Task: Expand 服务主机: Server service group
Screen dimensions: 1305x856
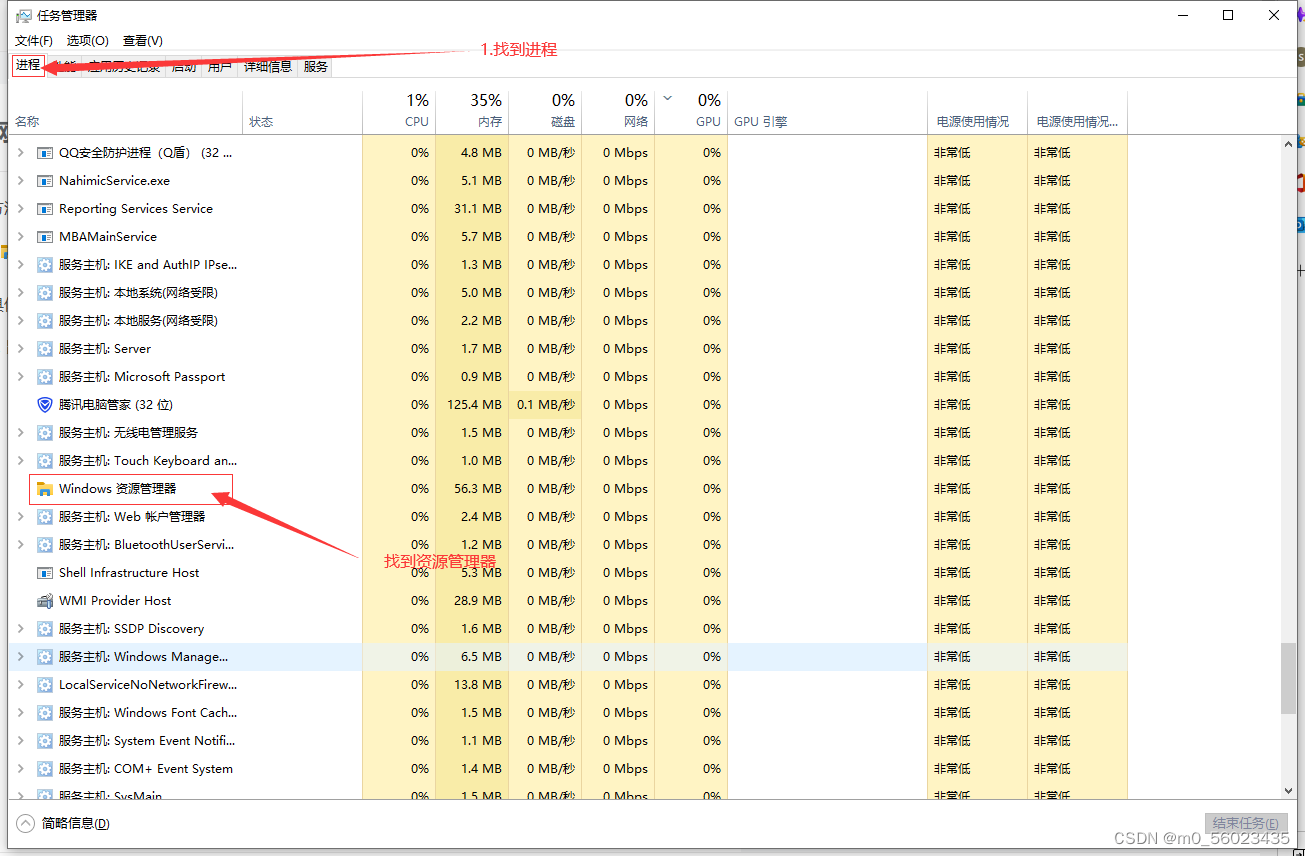Action: [21, 349]
